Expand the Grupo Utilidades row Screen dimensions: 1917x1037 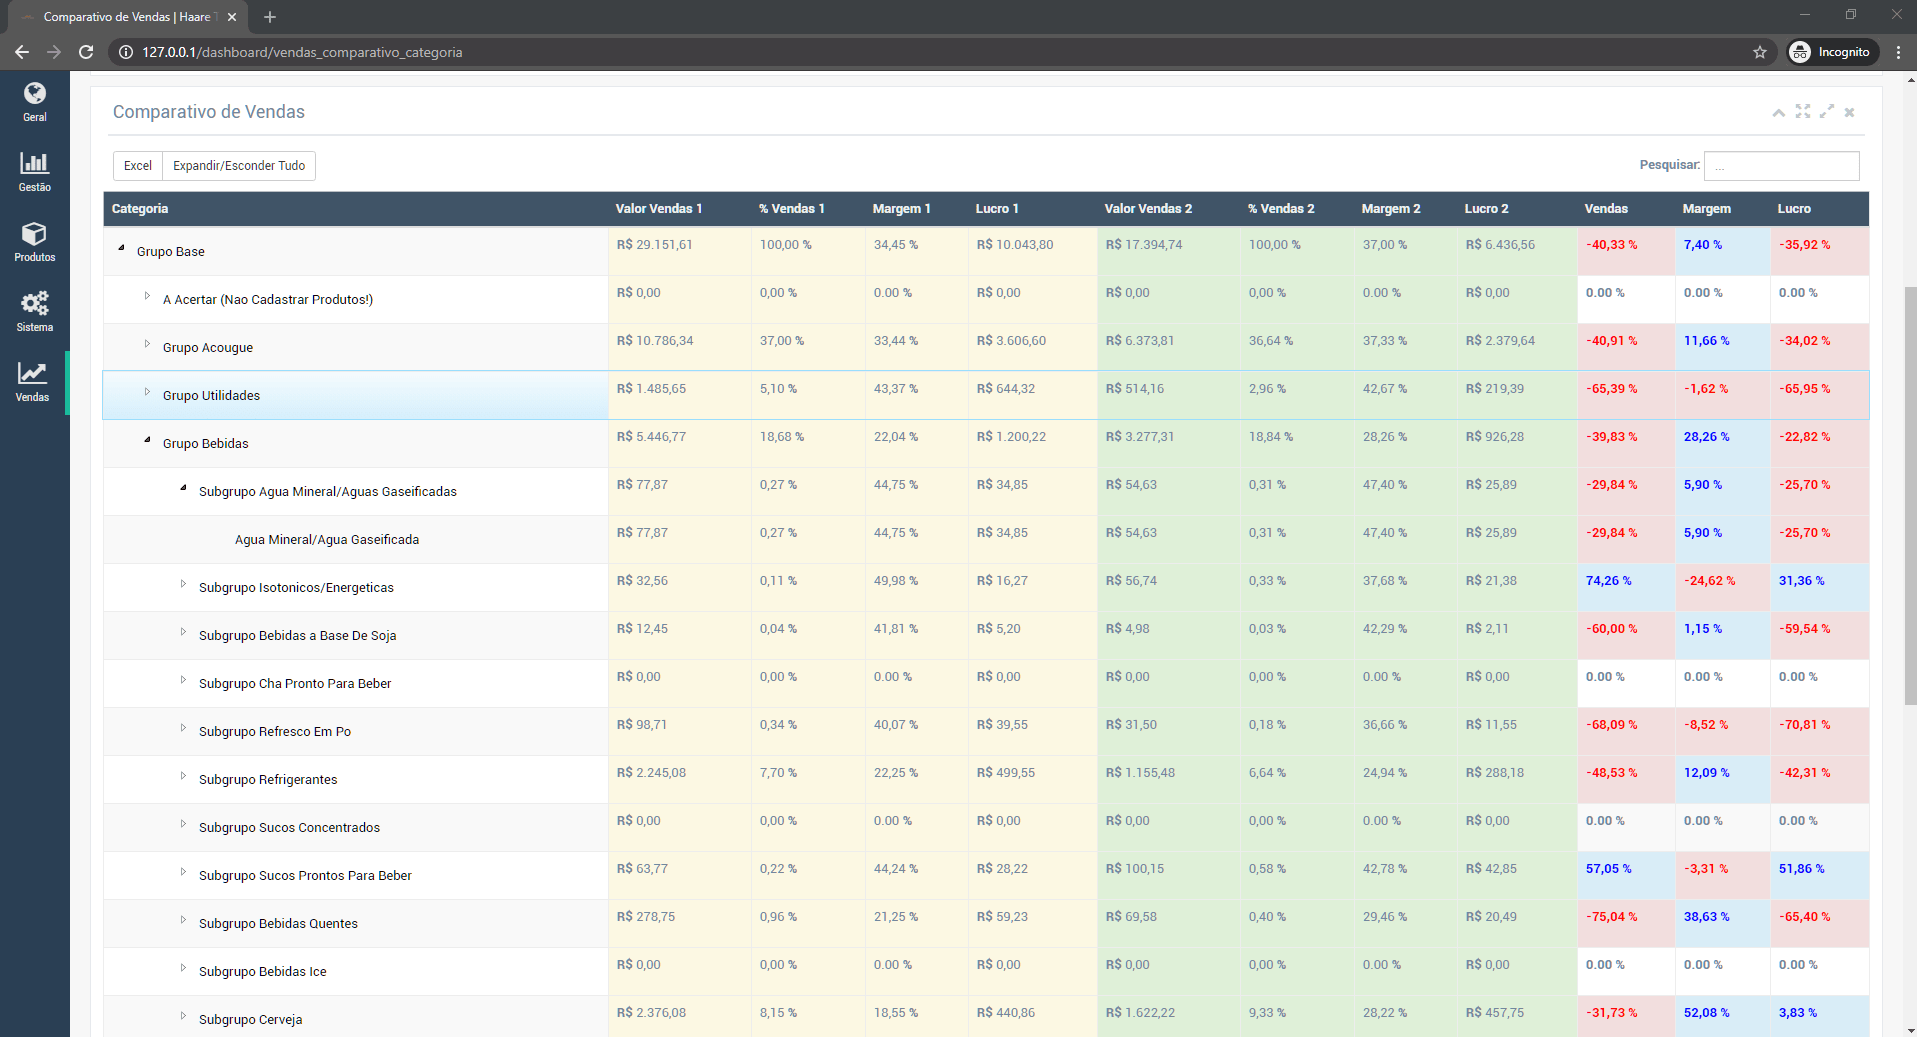[x=147, y=391]
